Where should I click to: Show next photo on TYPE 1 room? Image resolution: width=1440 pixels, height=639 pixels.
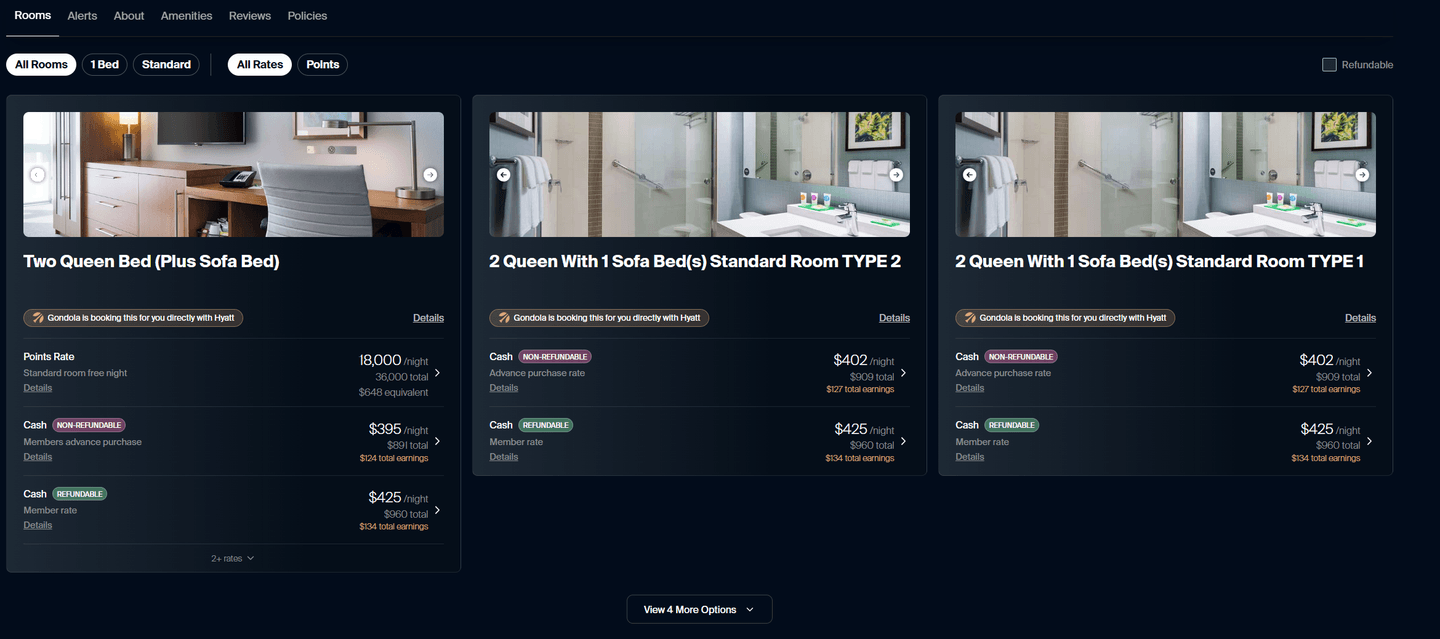1362,175
